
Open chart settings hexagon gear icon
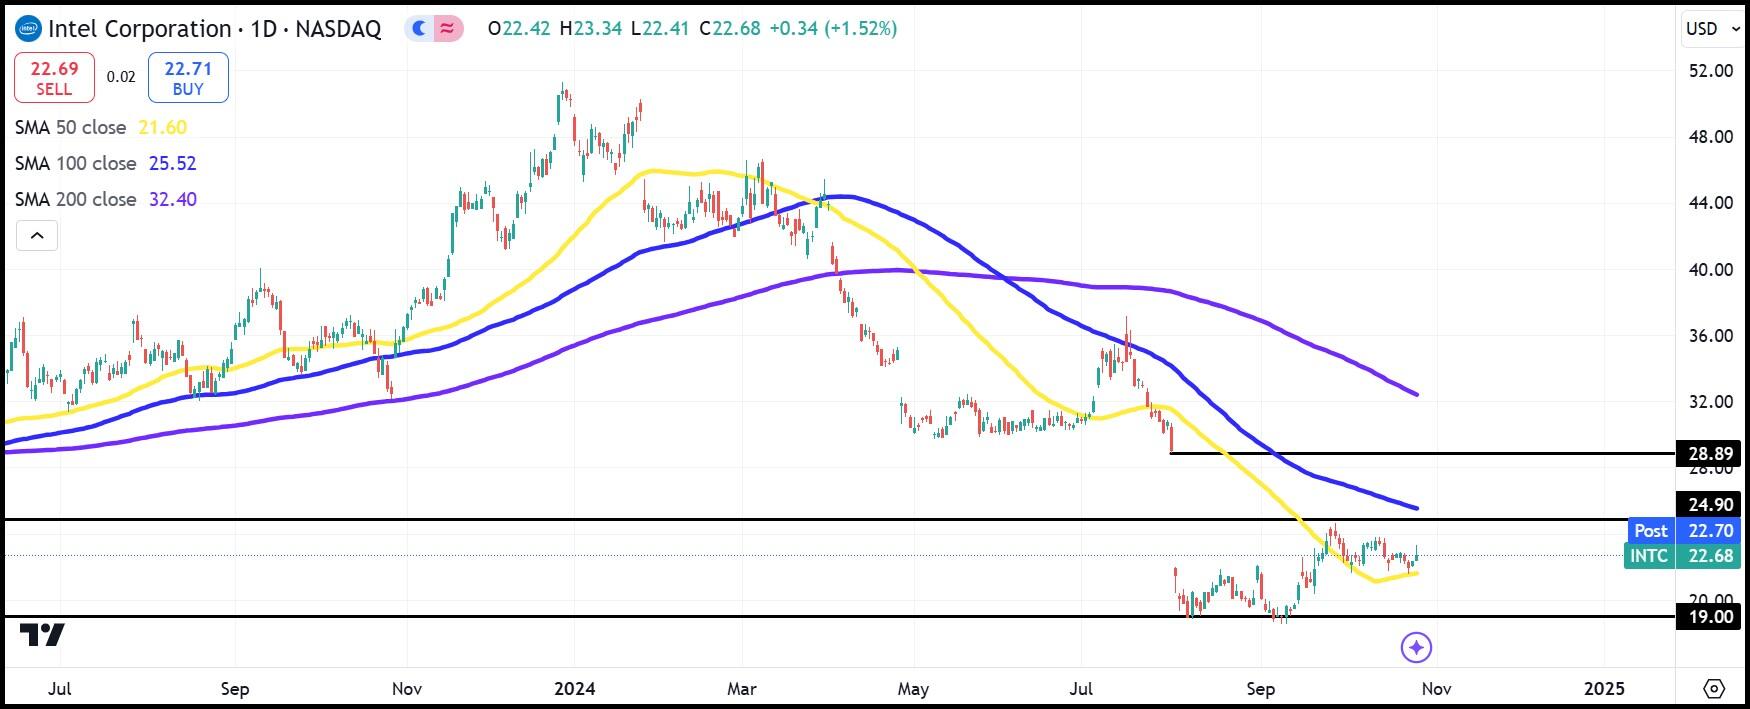(x=1714, y=688)
